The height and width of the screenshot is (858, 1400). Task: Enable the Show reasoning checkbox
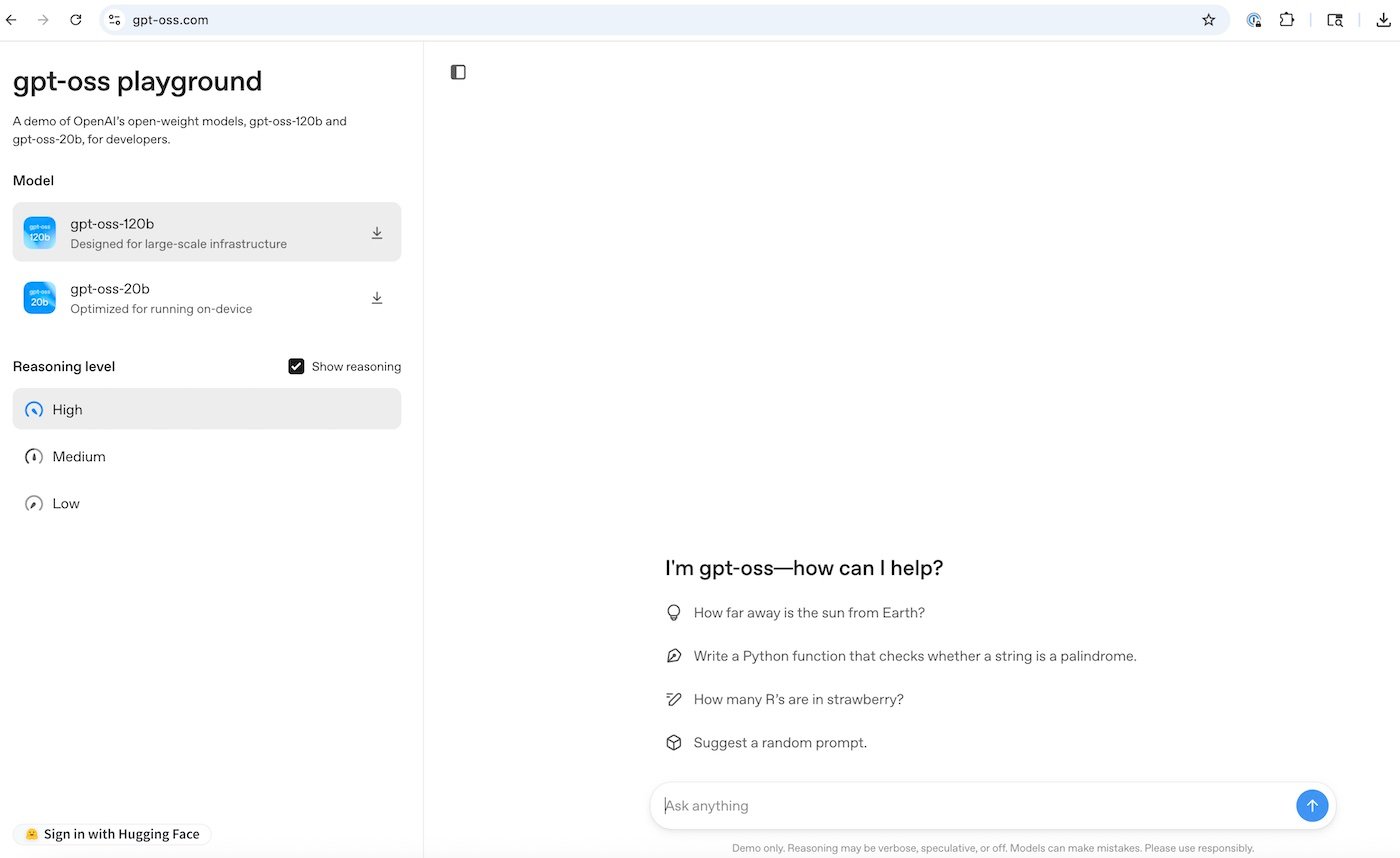(x=296, y=366)
